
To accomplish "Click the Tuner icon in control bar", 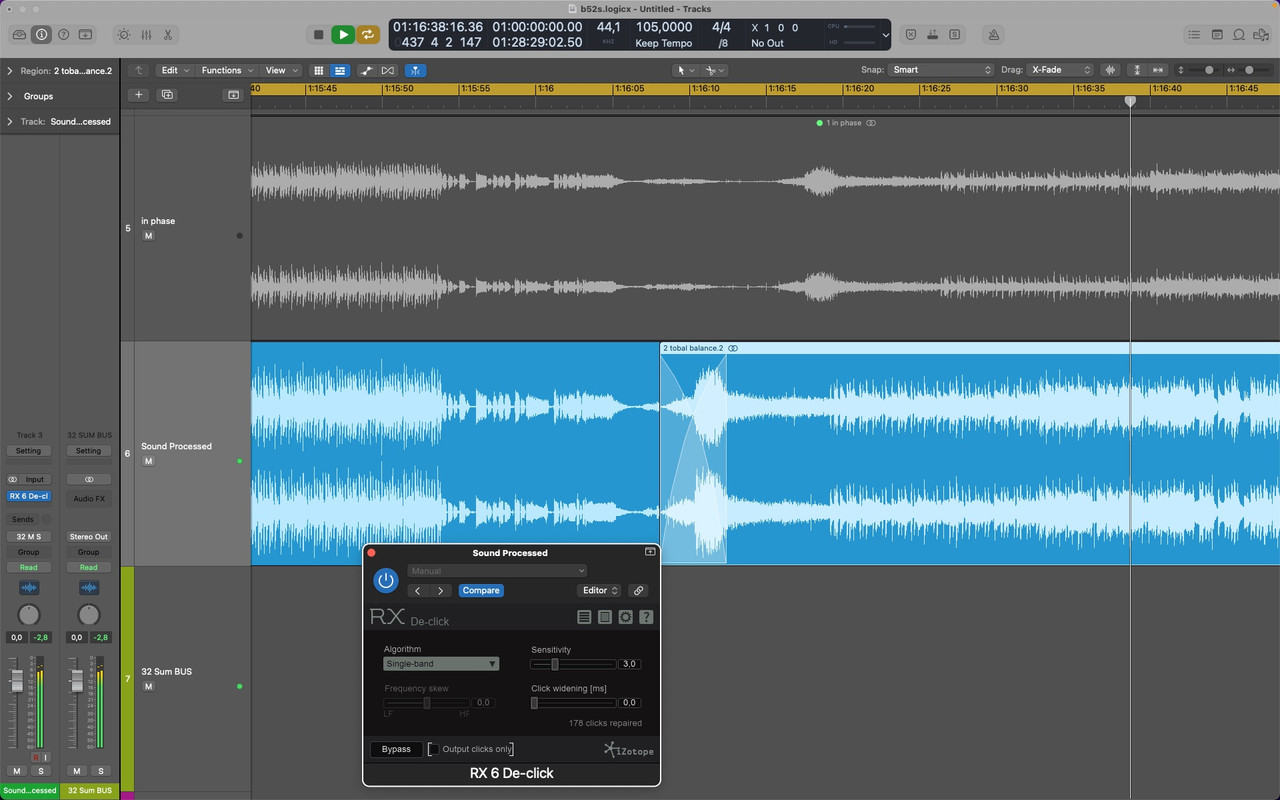I will pos(933,34).
